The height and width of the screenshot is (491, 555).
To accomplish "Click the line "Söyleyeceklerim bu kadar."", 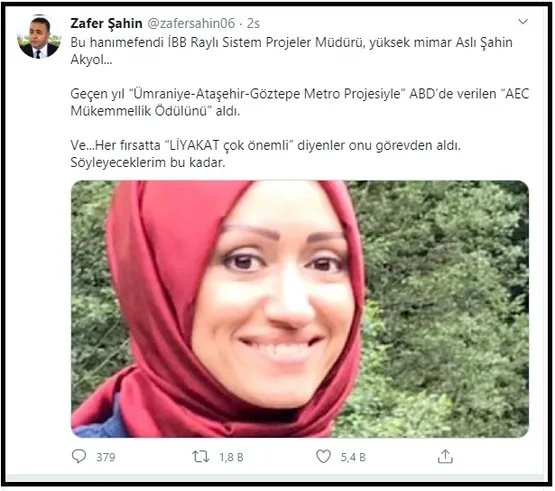I will (x=148, y=162).
